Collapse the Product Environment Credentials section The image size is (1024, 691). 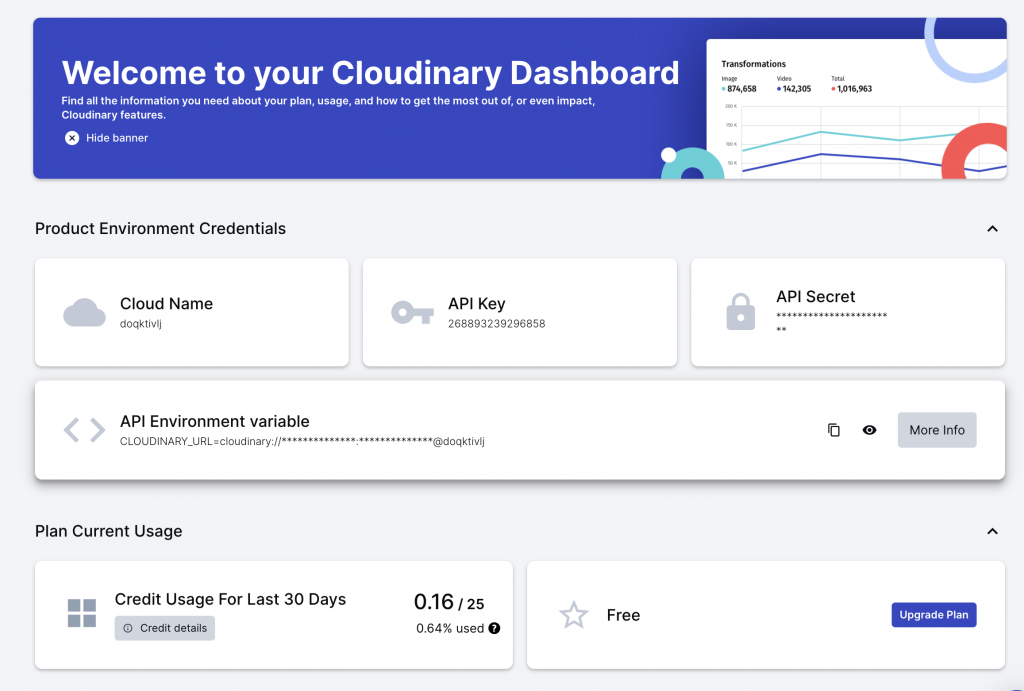(x=992, y=229)
